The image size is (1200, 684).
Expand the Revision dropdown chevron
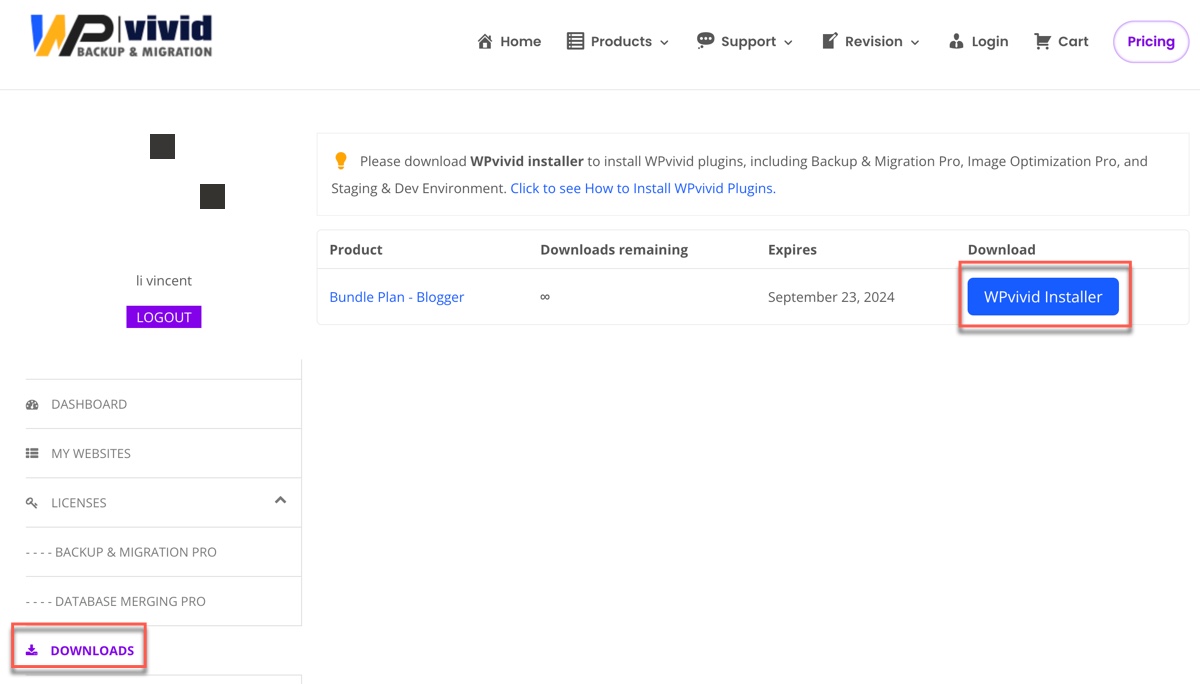[x=914, y=42]
